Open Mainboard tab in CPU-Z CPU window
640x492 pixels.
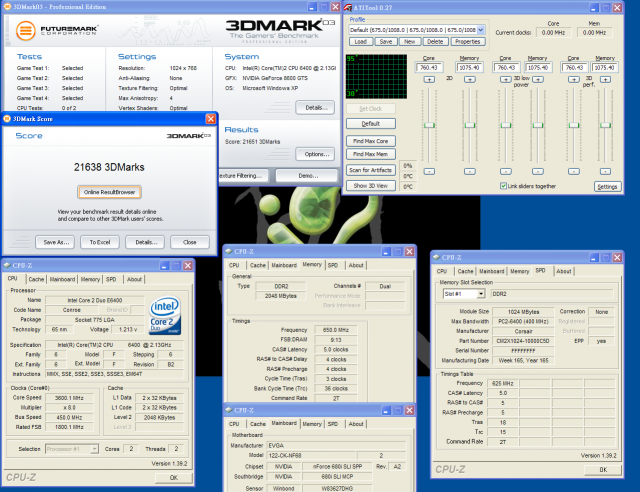(62, 279)
